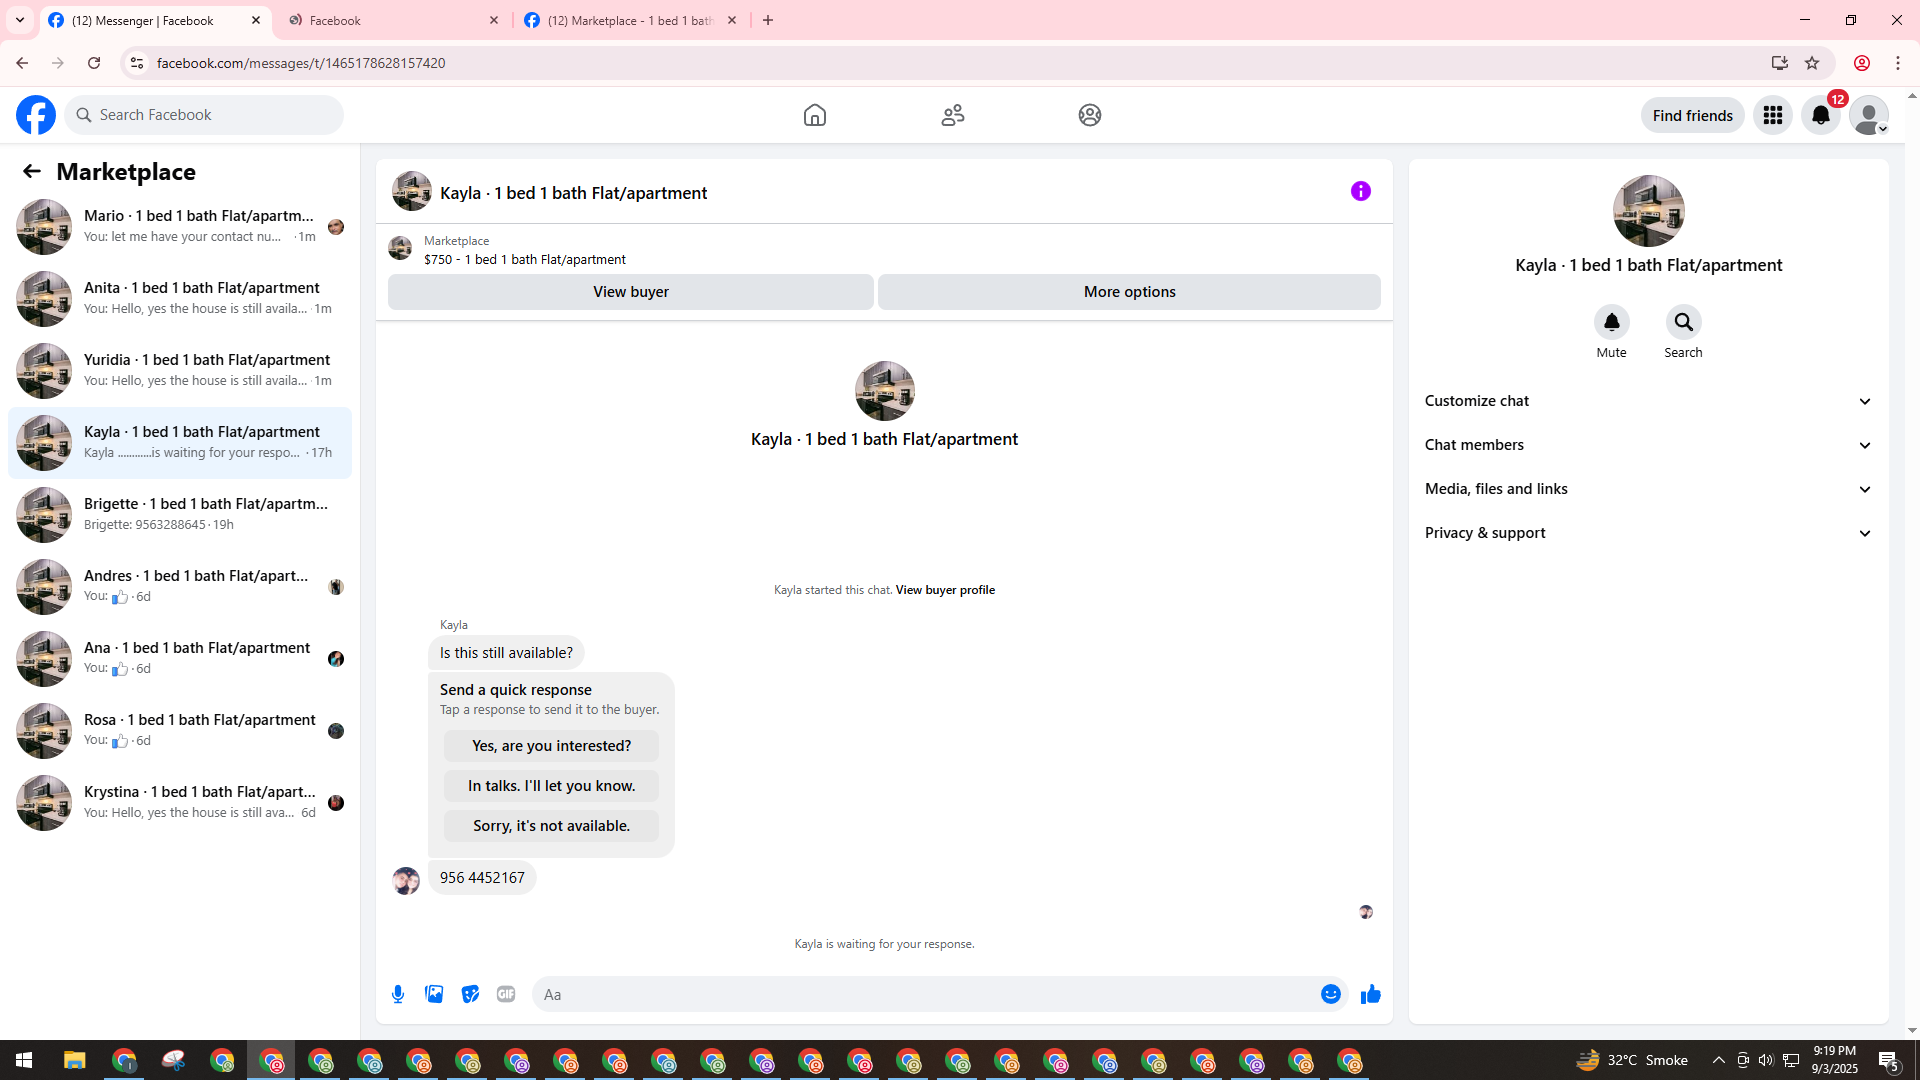Open the tab search dropdown in Chrome
The image size is (1920, 1080).
(20, 20)
